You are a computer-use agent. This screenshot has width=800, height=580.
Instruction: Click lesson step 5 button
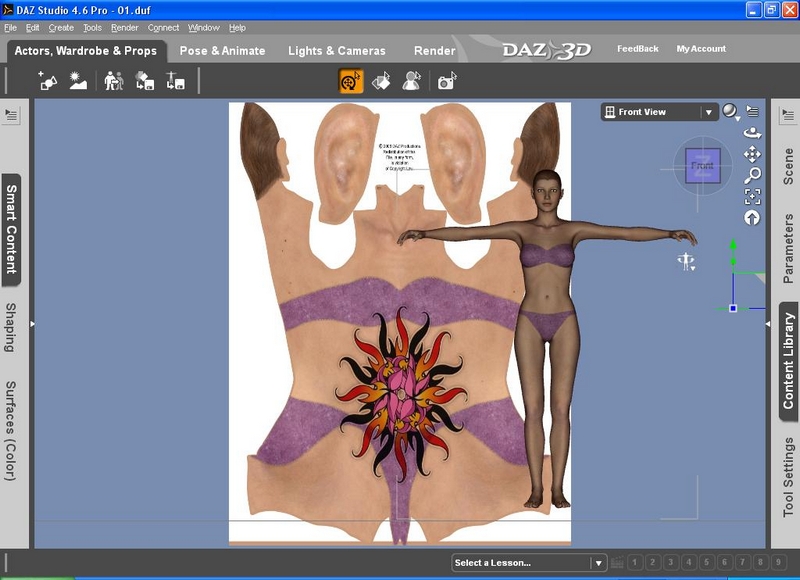[707, 563]
